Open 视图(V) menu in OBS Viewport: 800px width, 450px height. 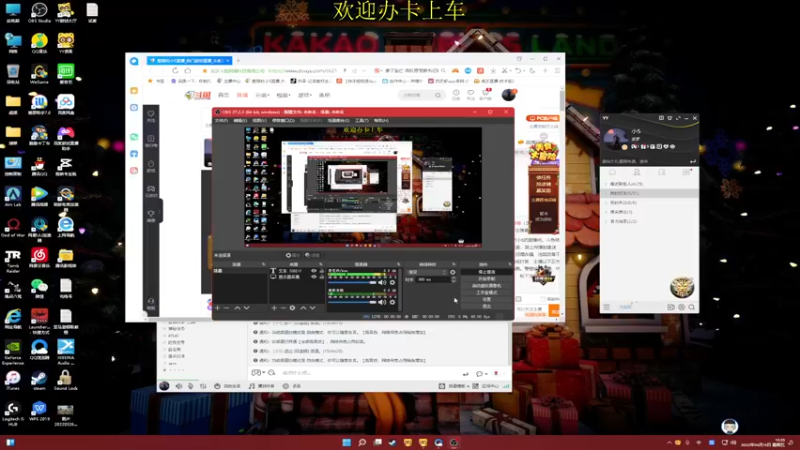click(x=259, y=121)
